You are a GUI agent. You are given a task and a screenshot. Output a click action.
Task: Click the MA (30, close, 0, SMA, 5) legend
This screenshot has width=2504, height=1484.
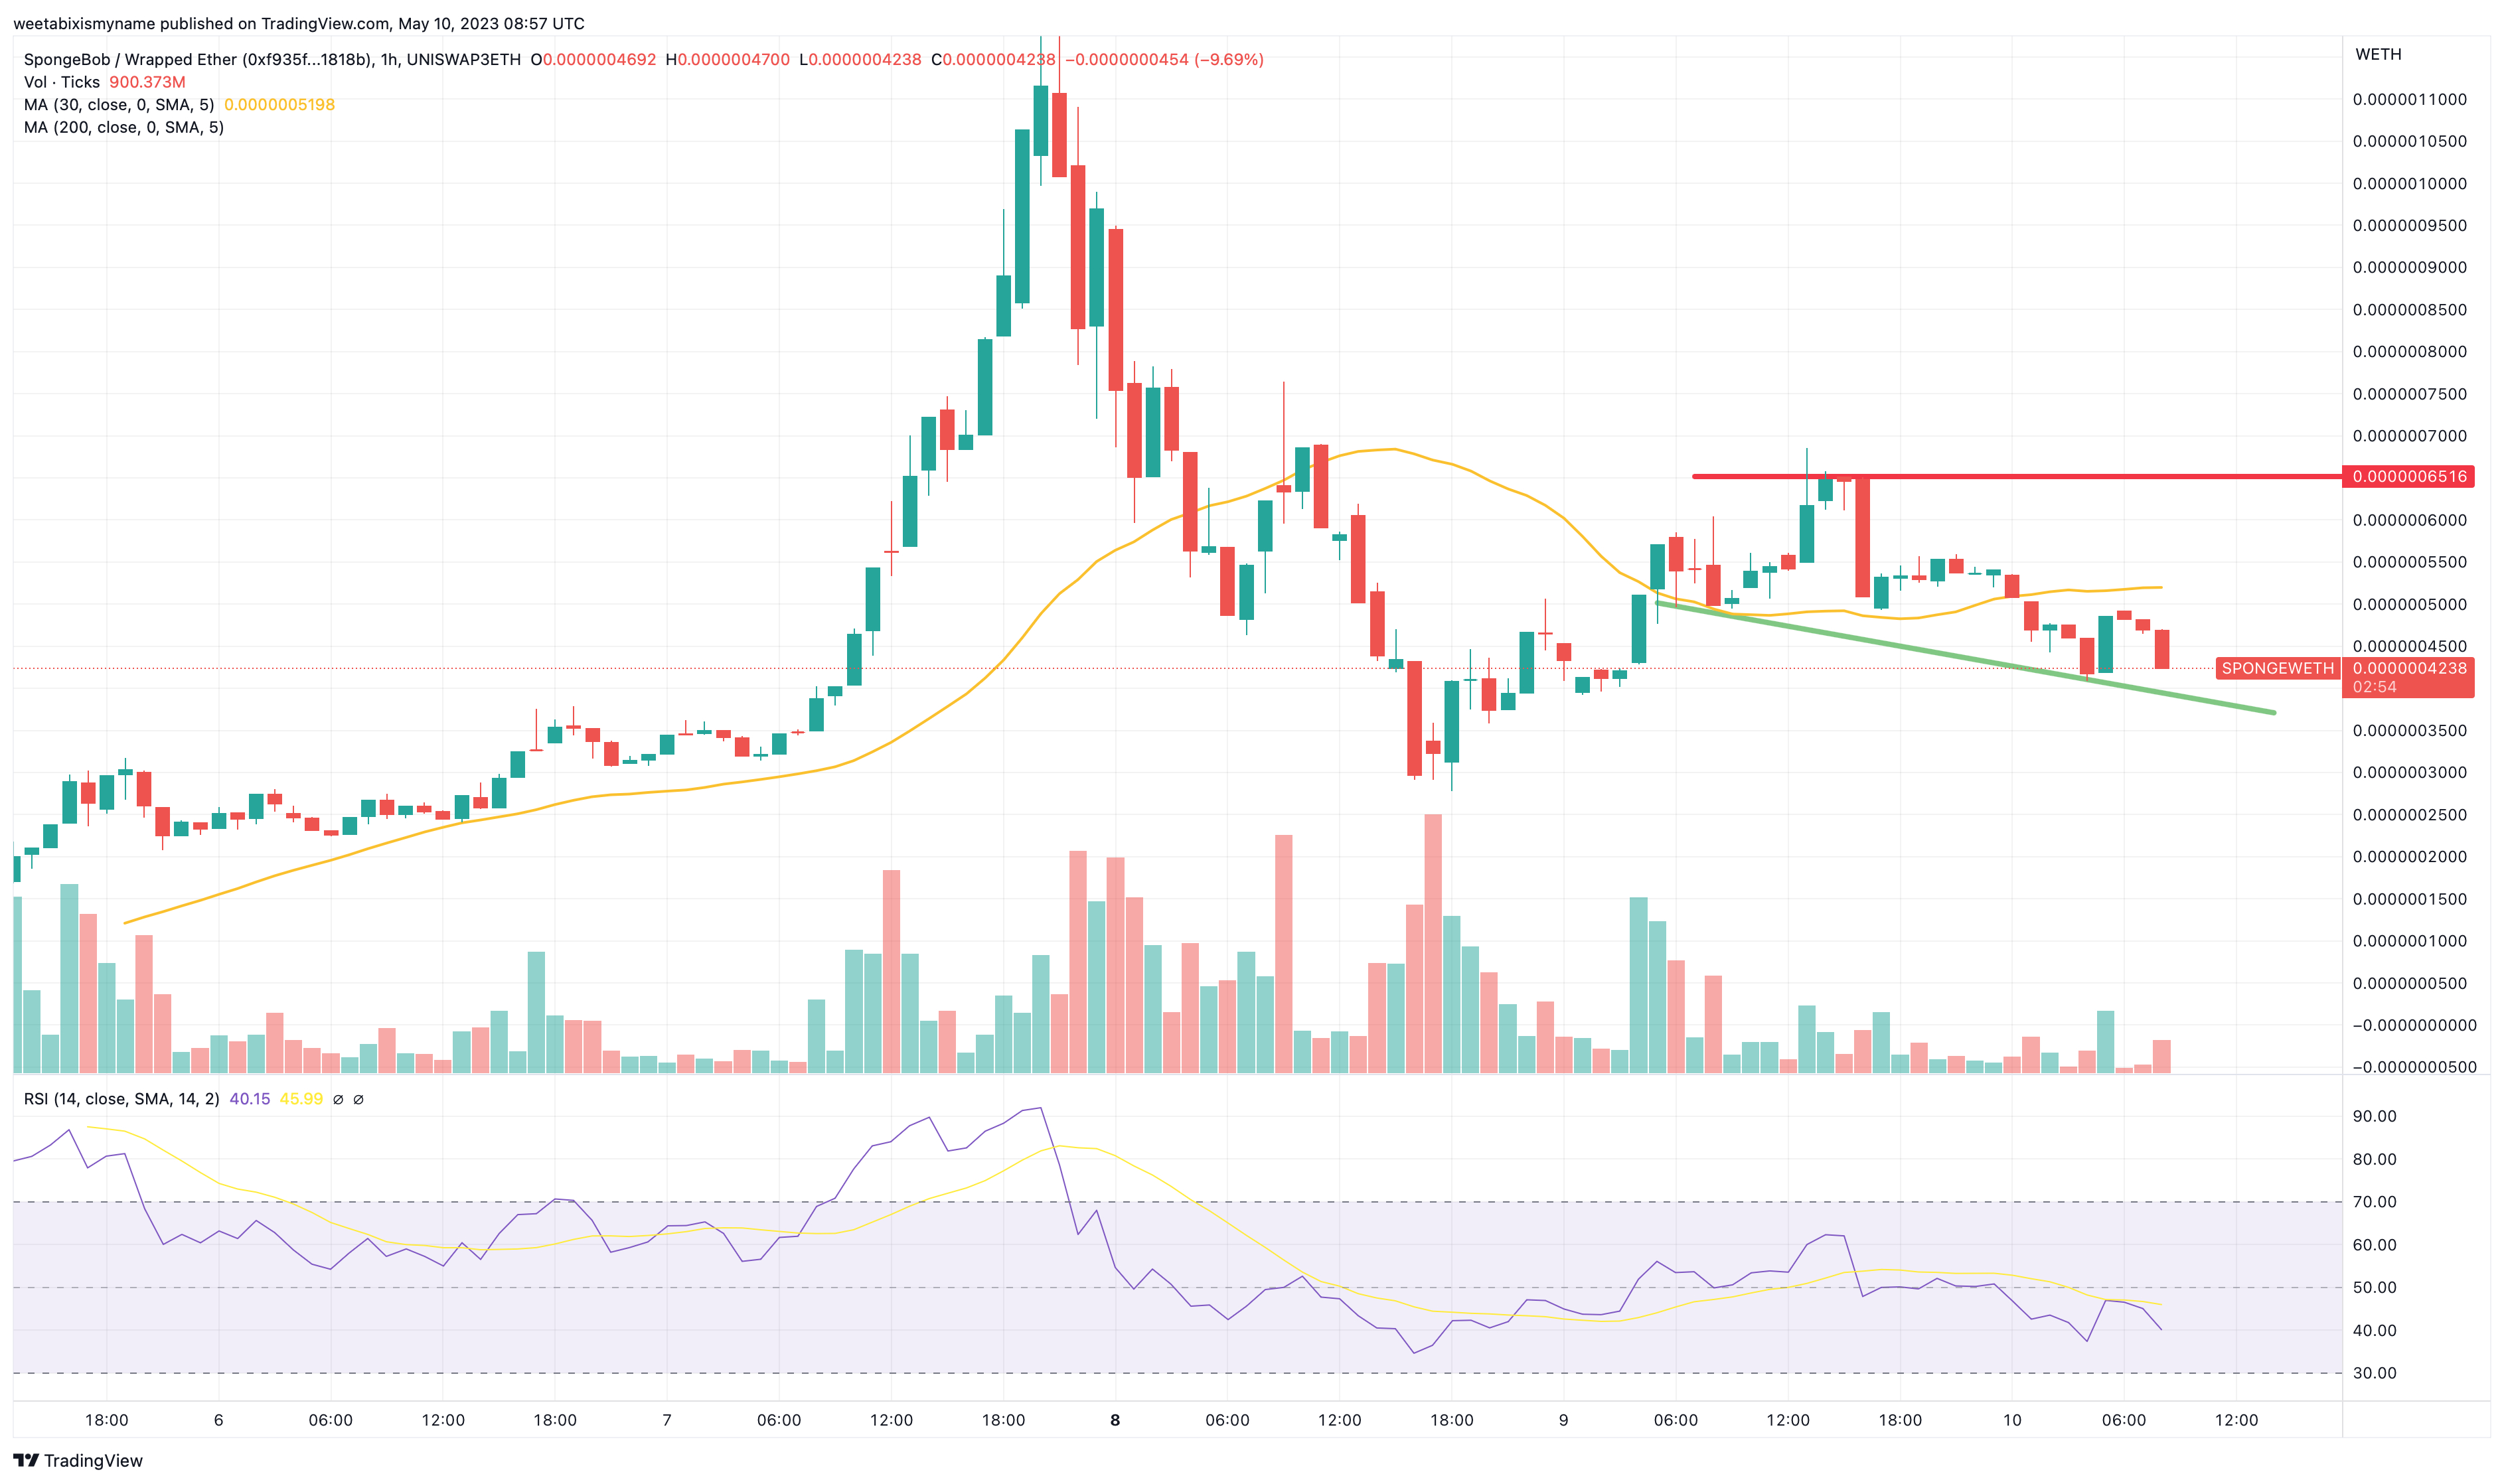coord(119,104)
